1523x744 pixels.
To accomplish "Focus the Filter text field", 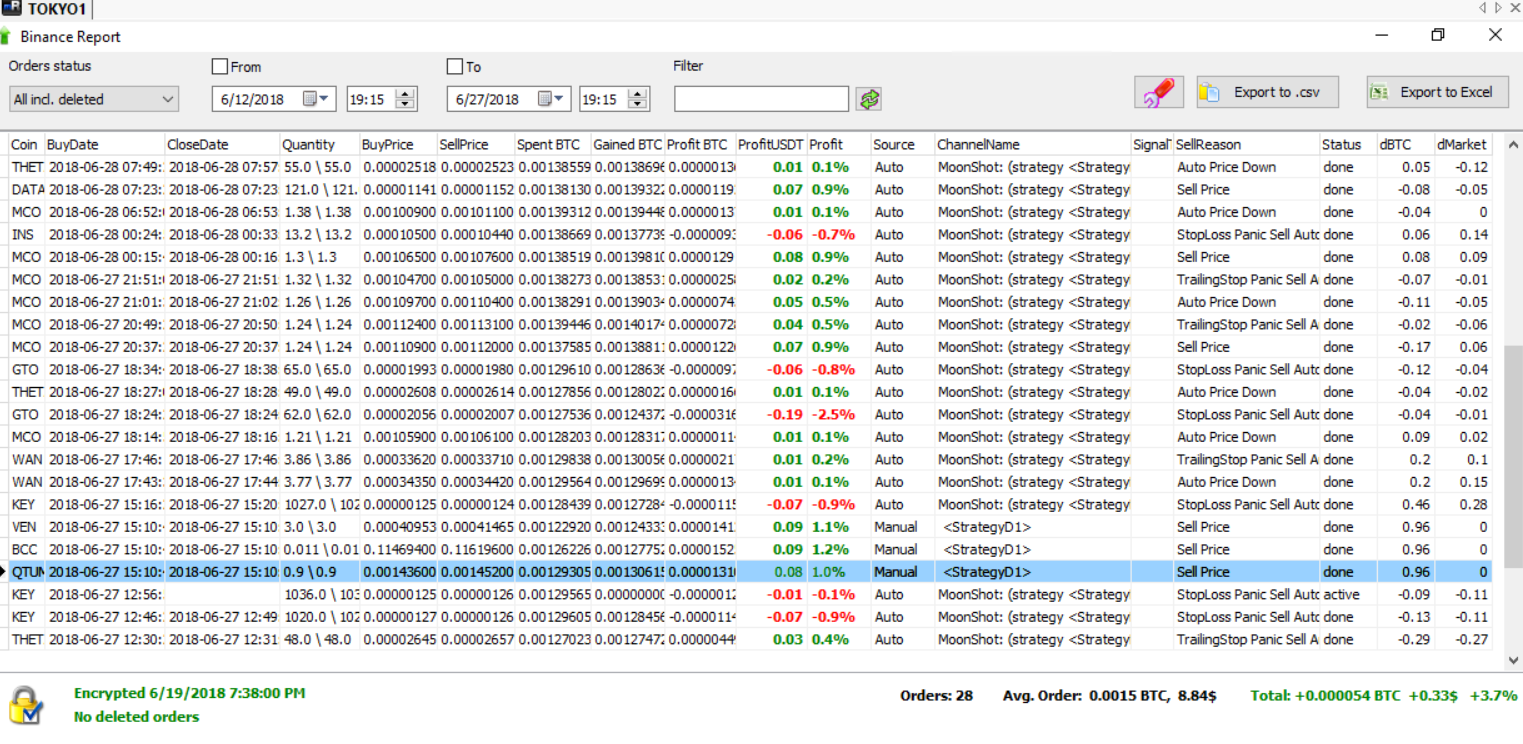I will click(x=761, y=99).
